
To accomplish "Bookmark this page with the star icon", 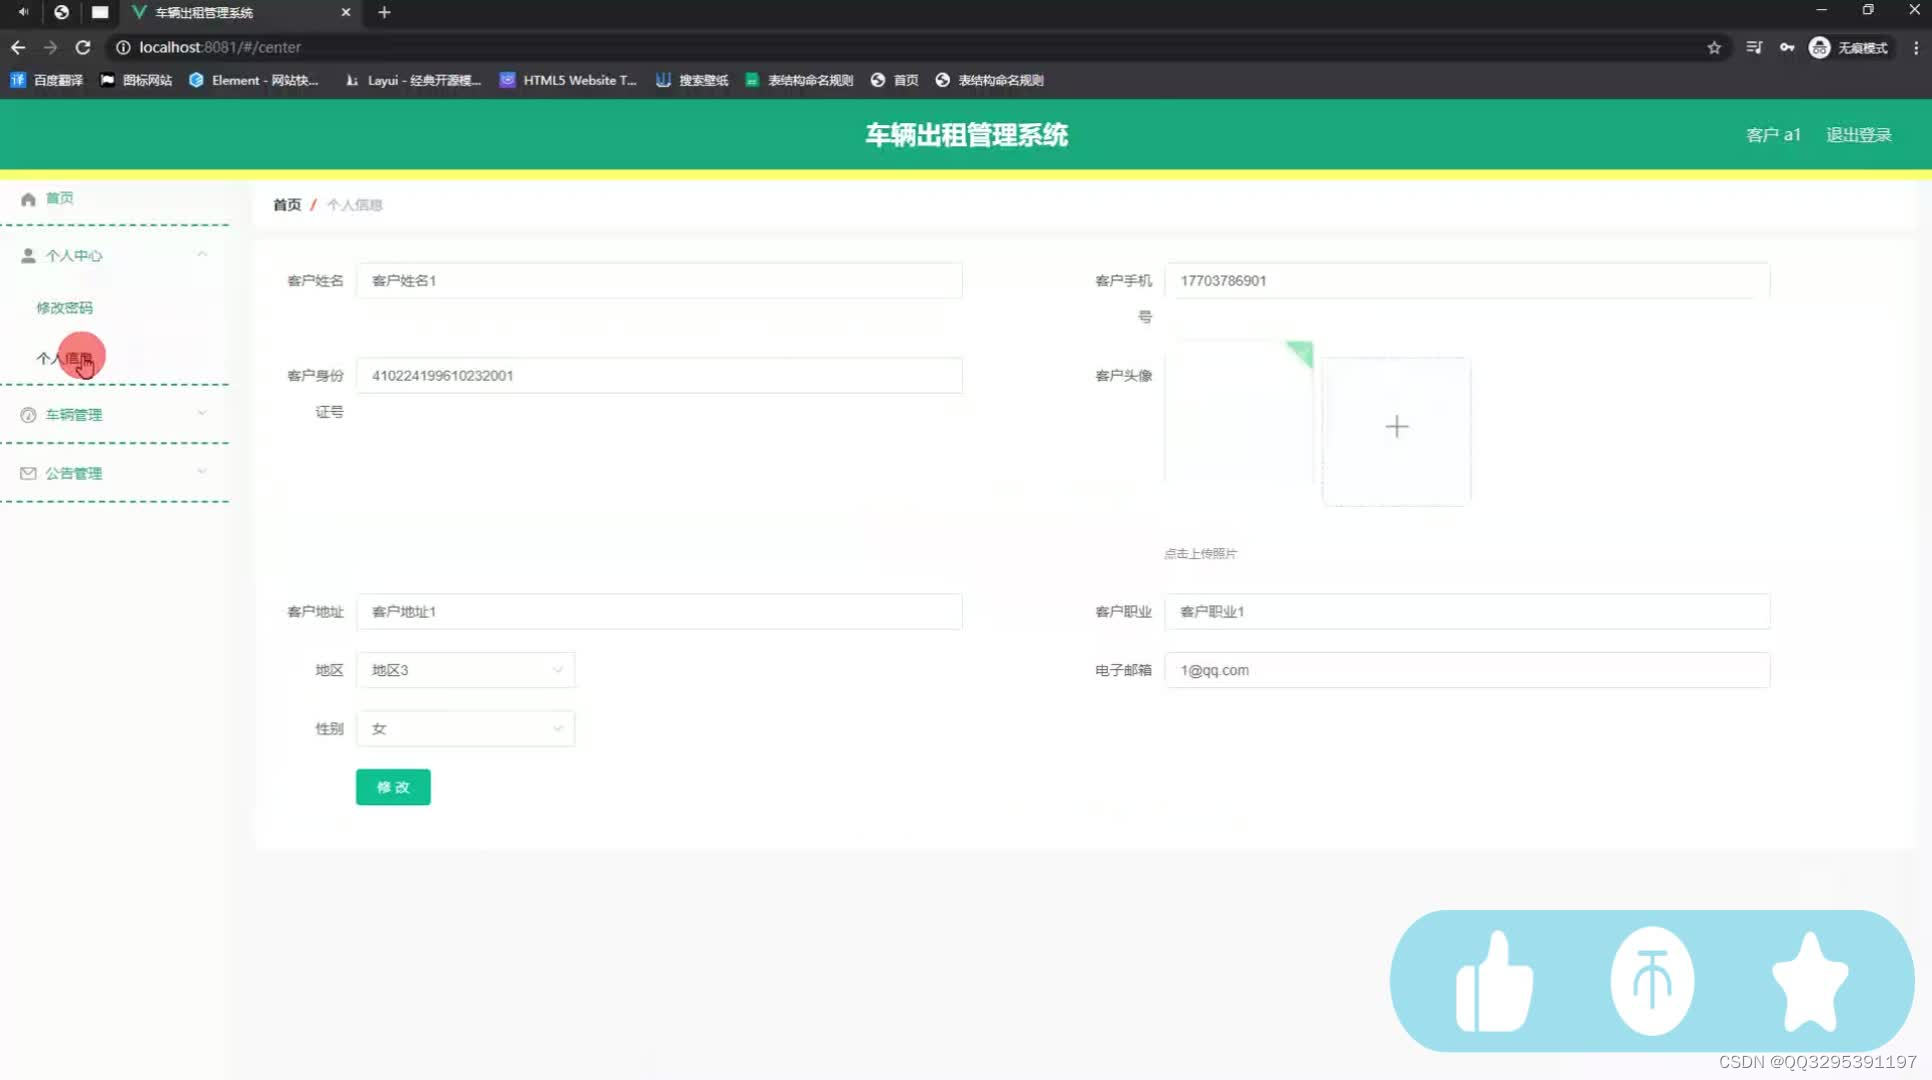I will (x=1714, y=47).
